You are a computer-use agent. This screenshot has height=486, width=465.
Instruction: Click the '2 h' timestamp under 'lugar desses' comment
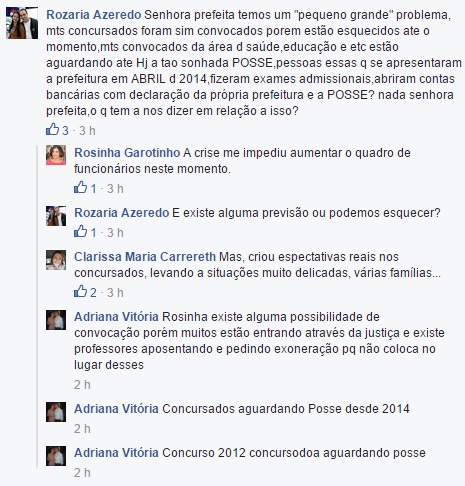click(82, 385)
